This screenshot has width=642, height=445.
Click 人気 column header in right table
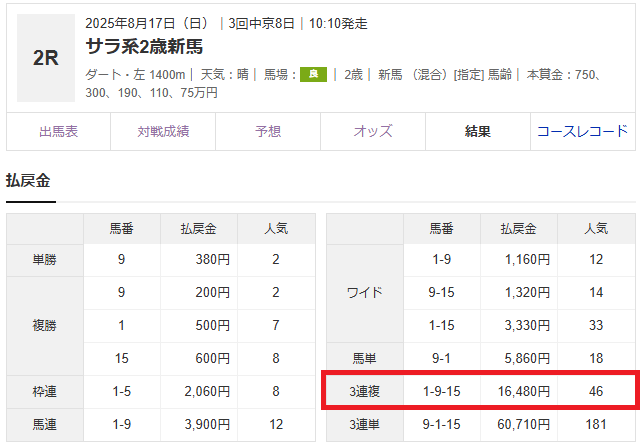click(x=596, y=228)
